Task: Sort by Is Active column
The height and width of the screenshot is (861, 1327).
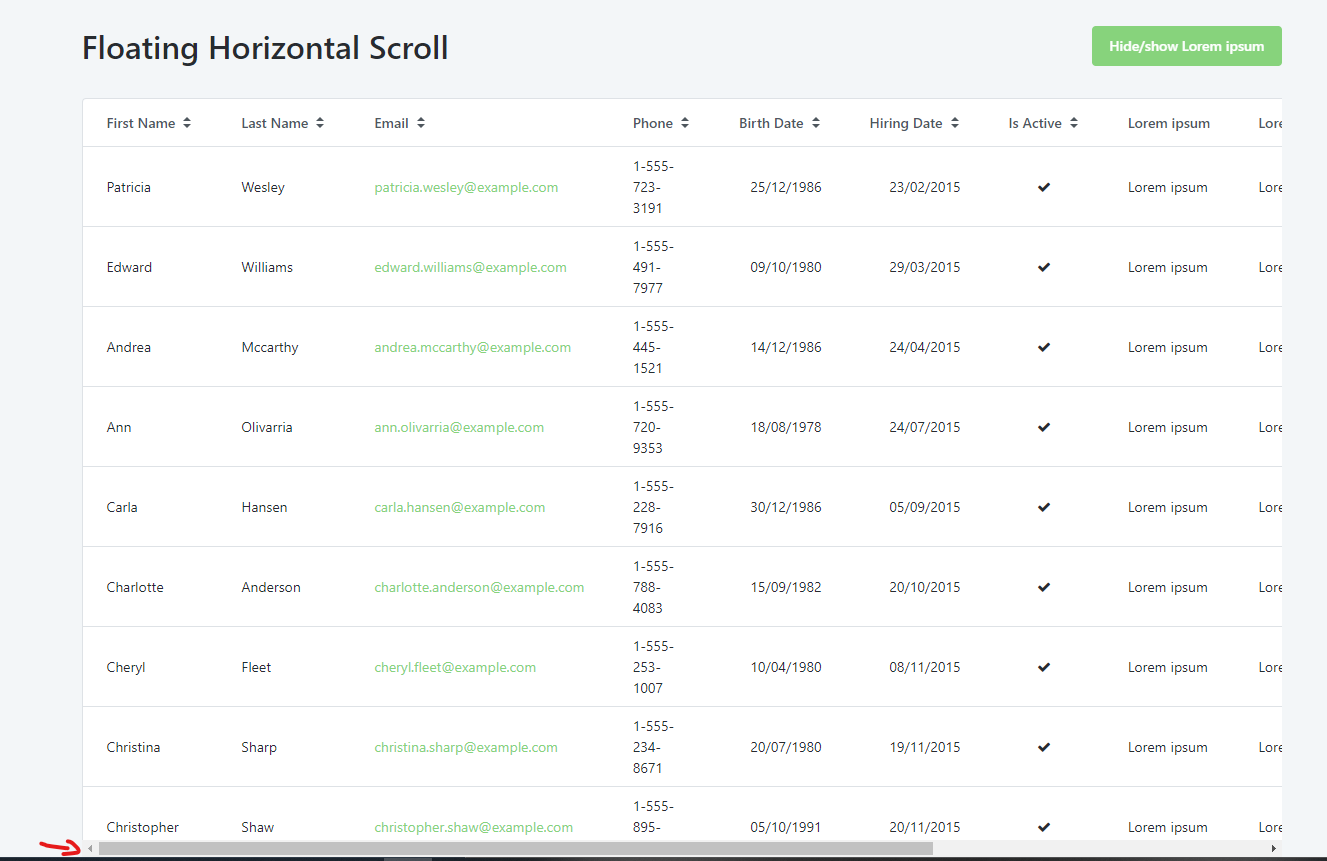Action: (1043, 123)
